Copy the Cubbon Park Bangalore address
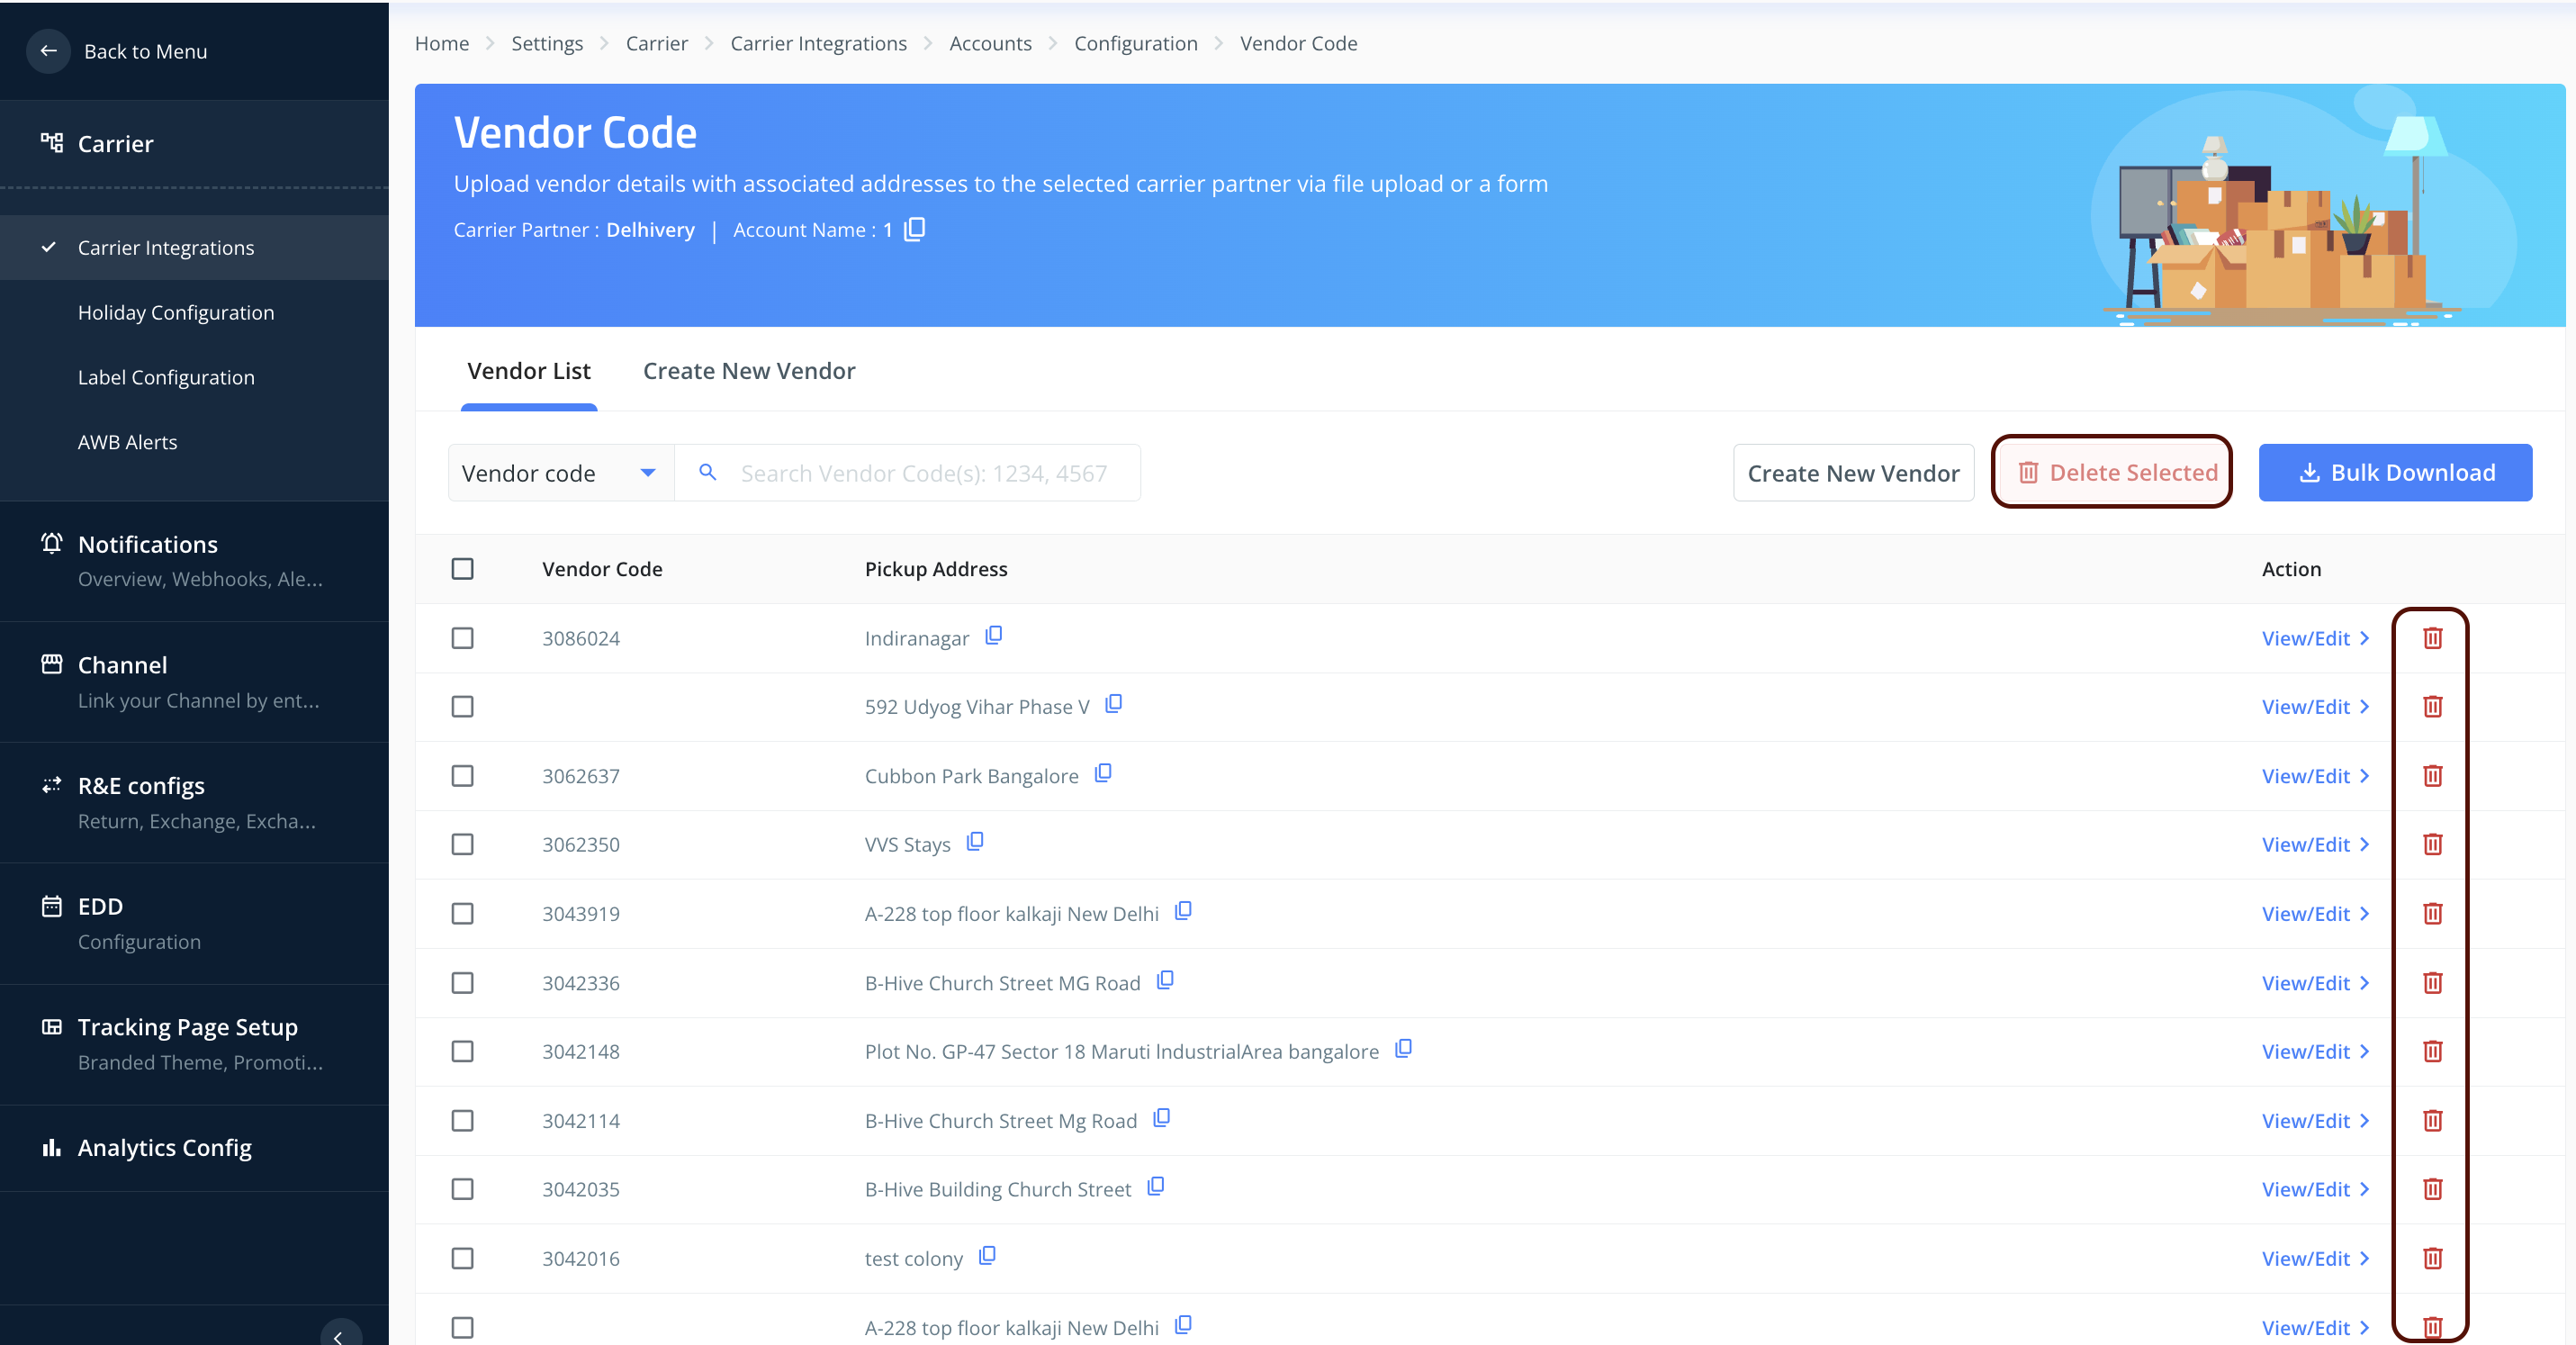This screenshot has width=2576, height=1345. click(1102, 774)
